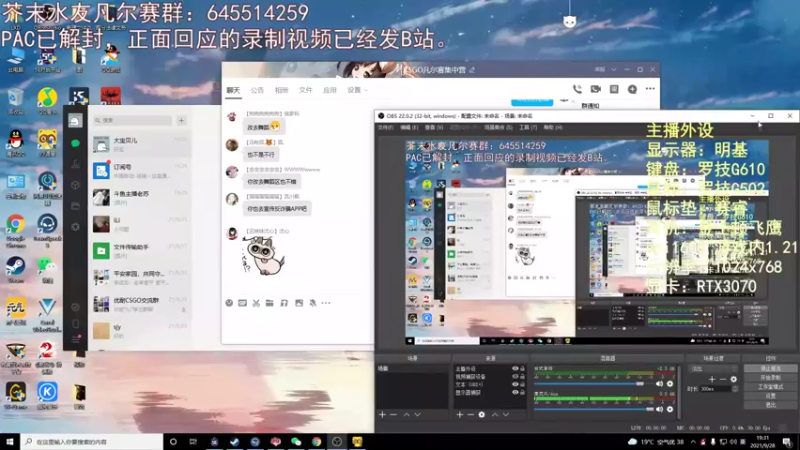Adjust mic/aux volume slider in OBS

pyautogui.click(x=593, y=409)
